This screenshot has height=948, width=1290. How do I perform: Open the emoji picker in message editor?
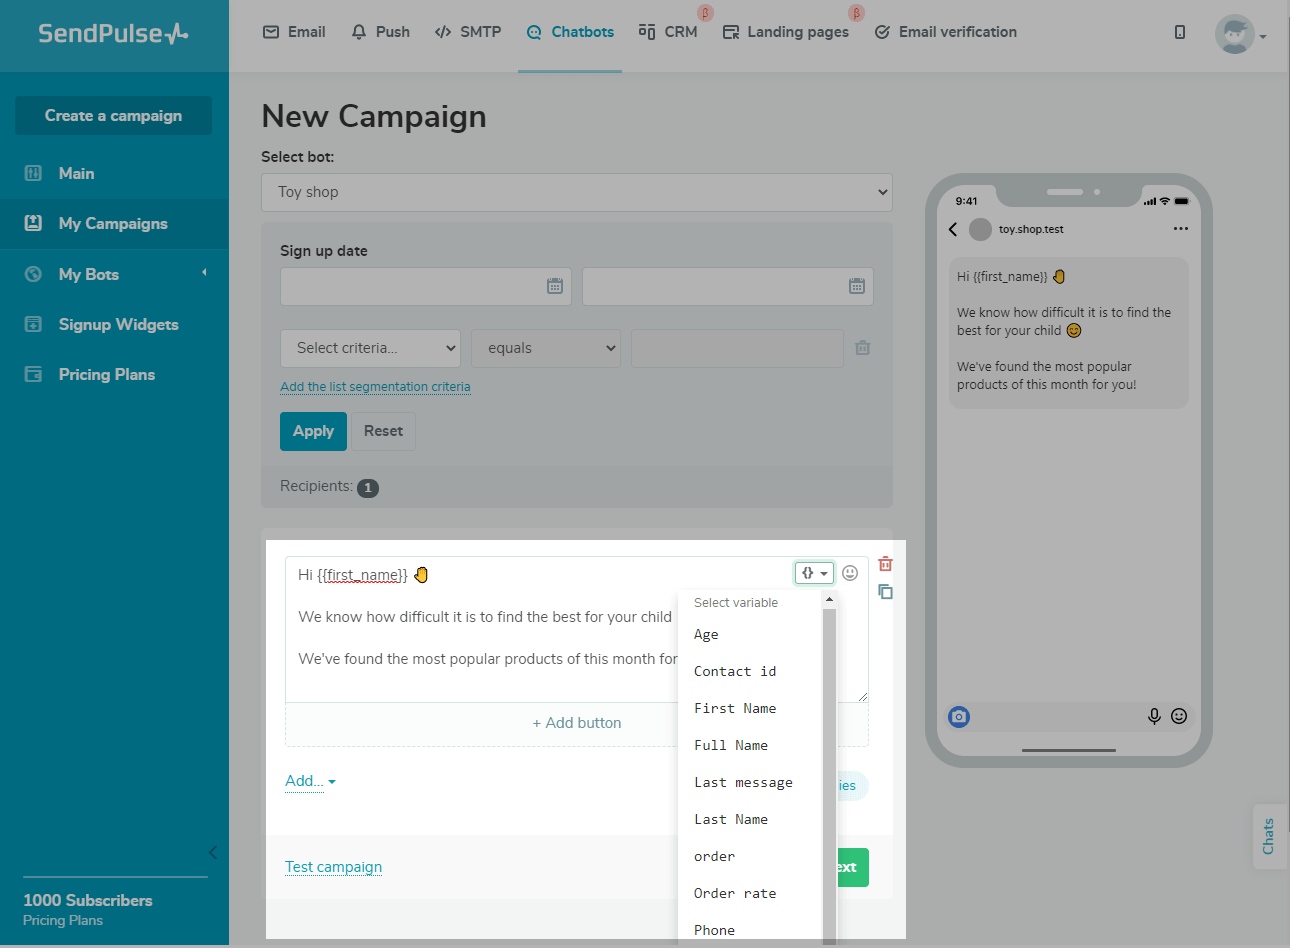pos(850,573)
